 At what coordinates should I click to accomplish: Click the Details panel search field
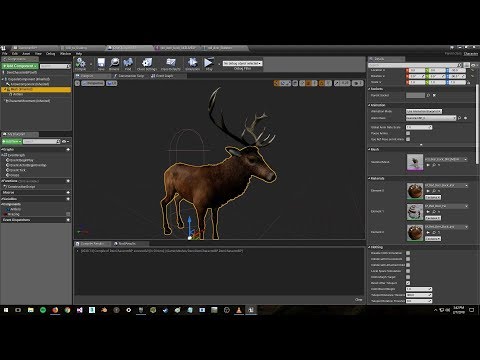(x=415, y=65)
